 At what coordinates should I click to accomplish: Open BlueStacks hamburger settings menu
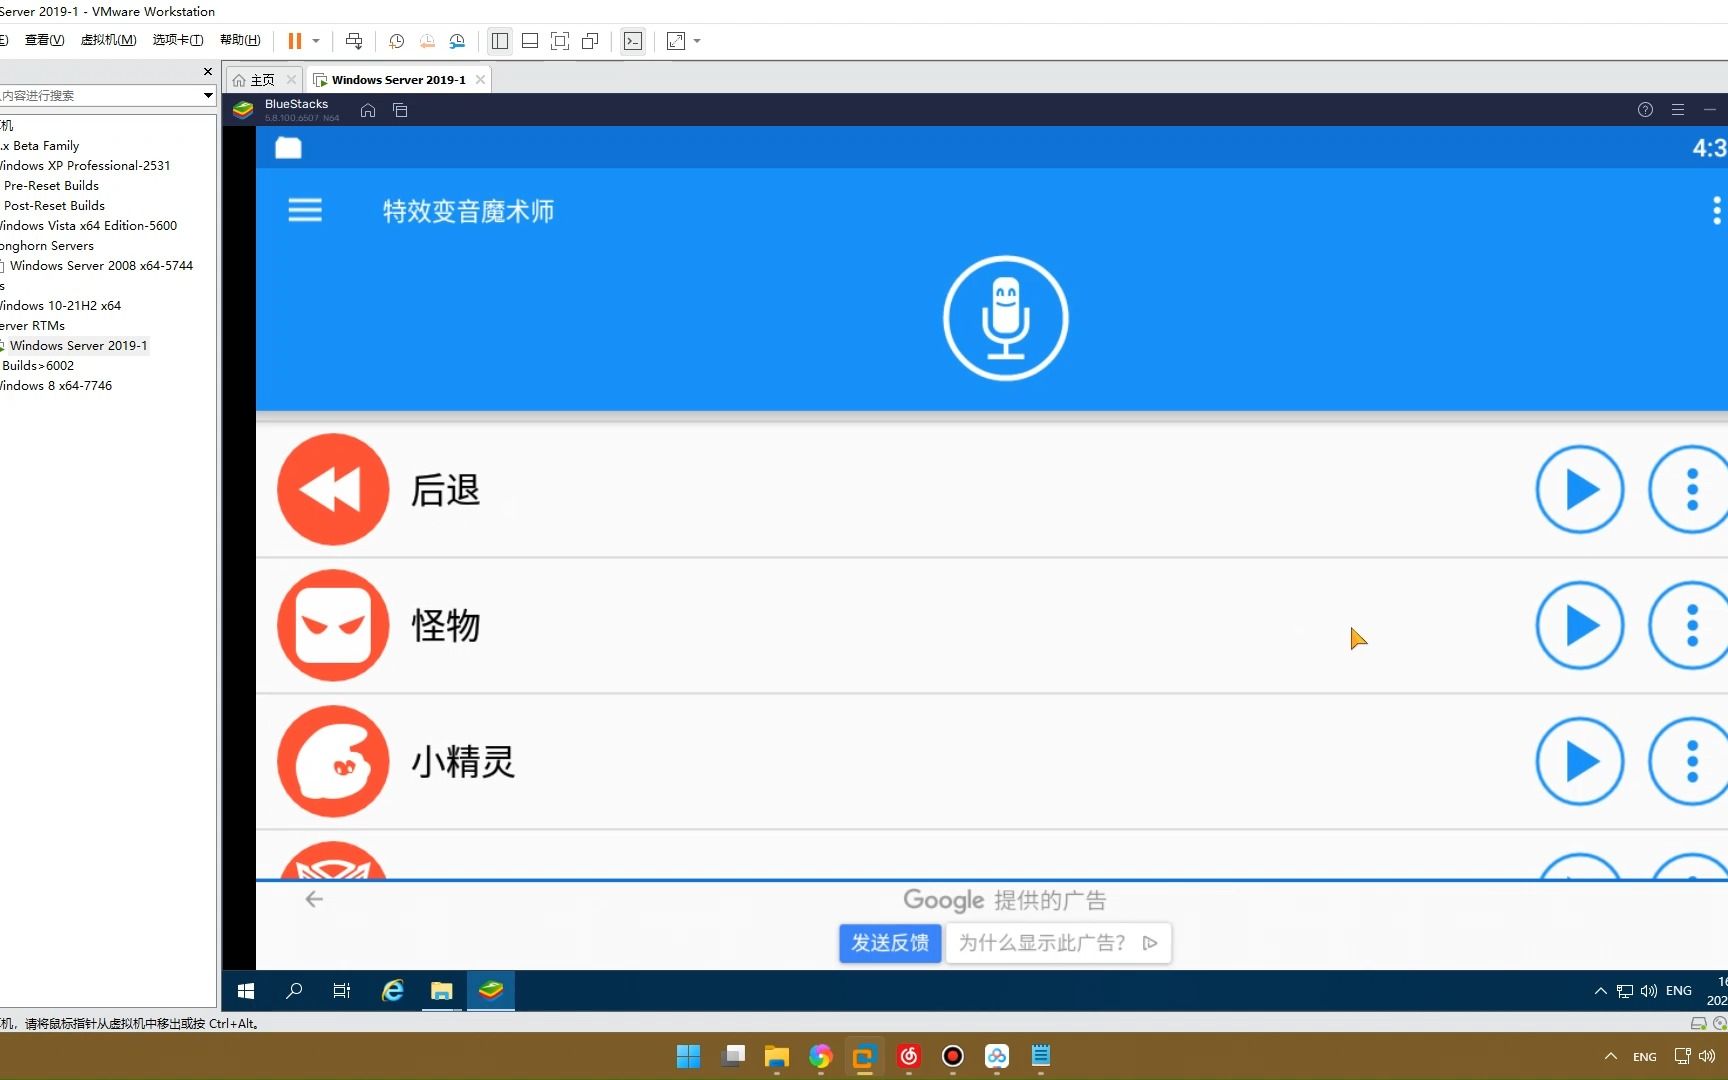tap(1678, 110)
